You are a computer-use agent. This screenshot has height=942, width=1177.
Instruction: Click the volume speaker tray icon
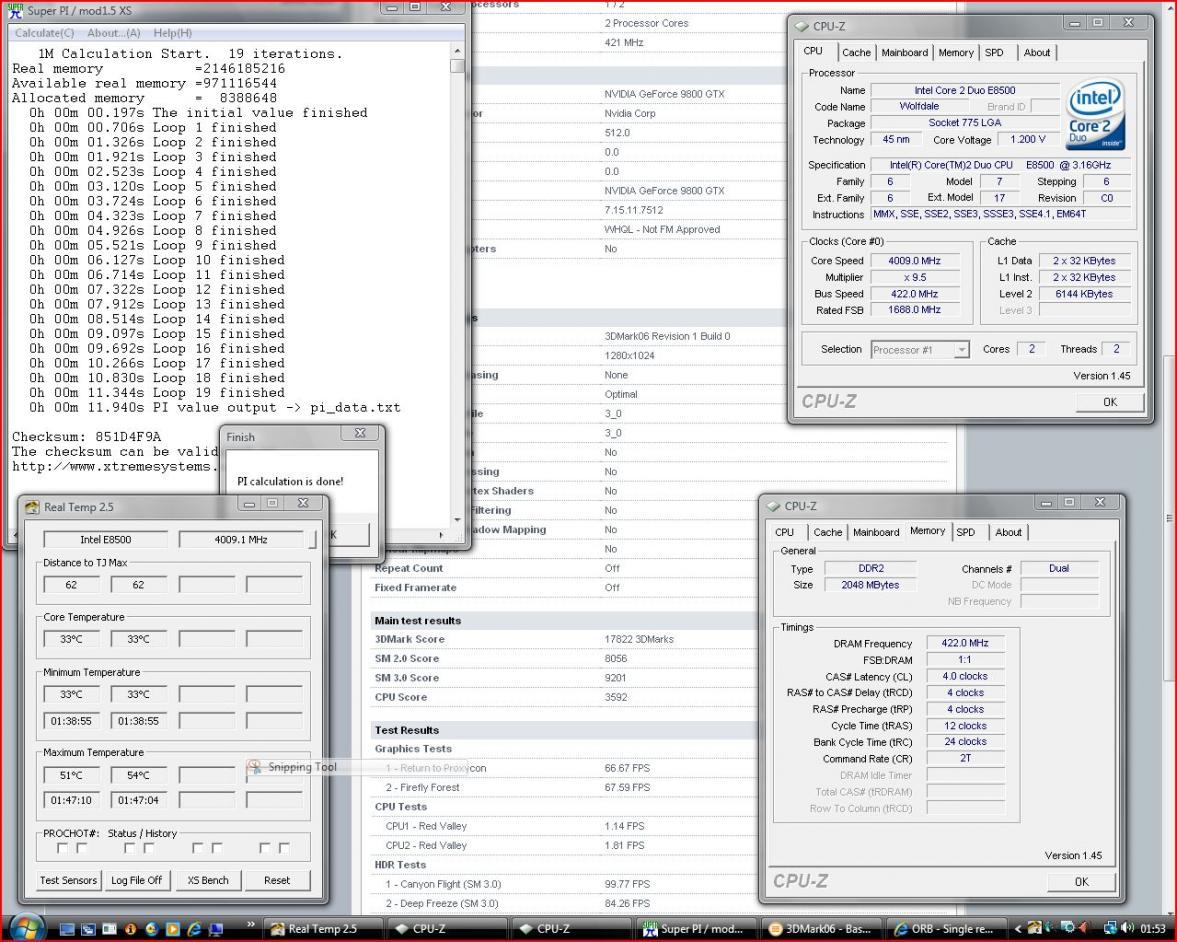coord(1125,928)
